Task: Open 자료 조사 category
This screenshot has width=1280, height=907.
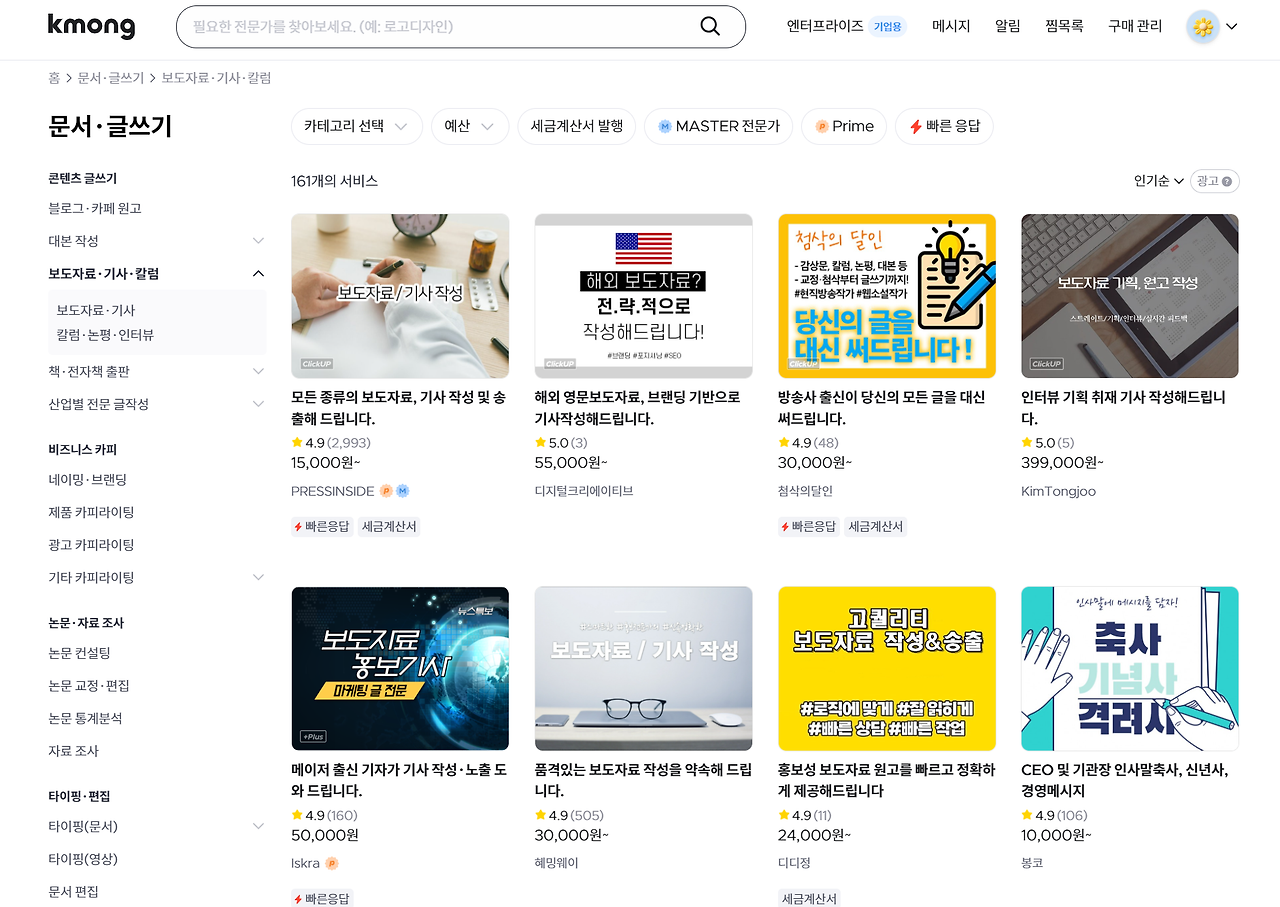Action: pos(73,751)
